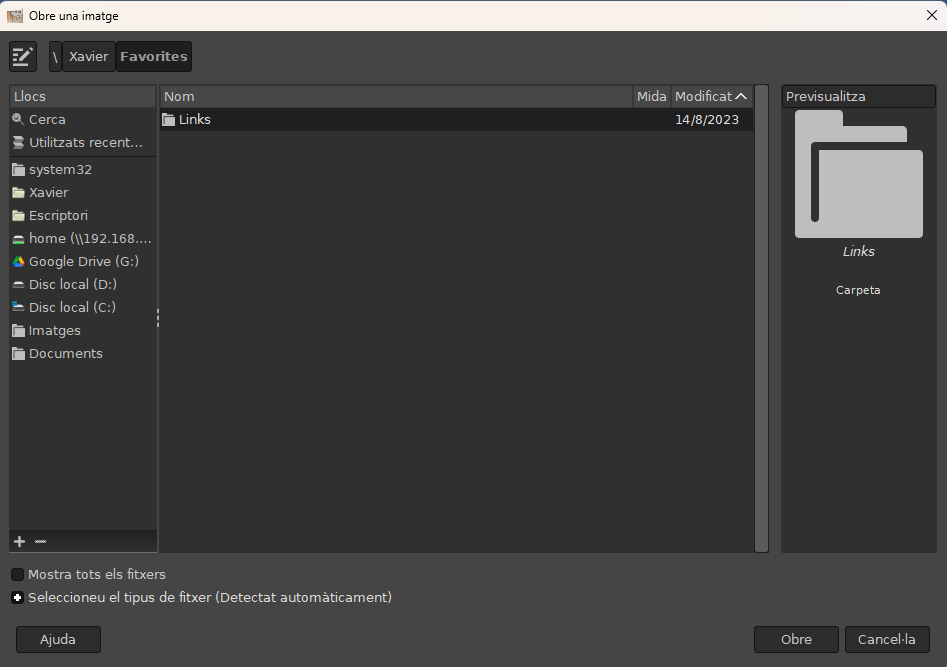947x667 pixels.
Task: Open Utilitzats recentment in places
Action: (x=83, y=143)
